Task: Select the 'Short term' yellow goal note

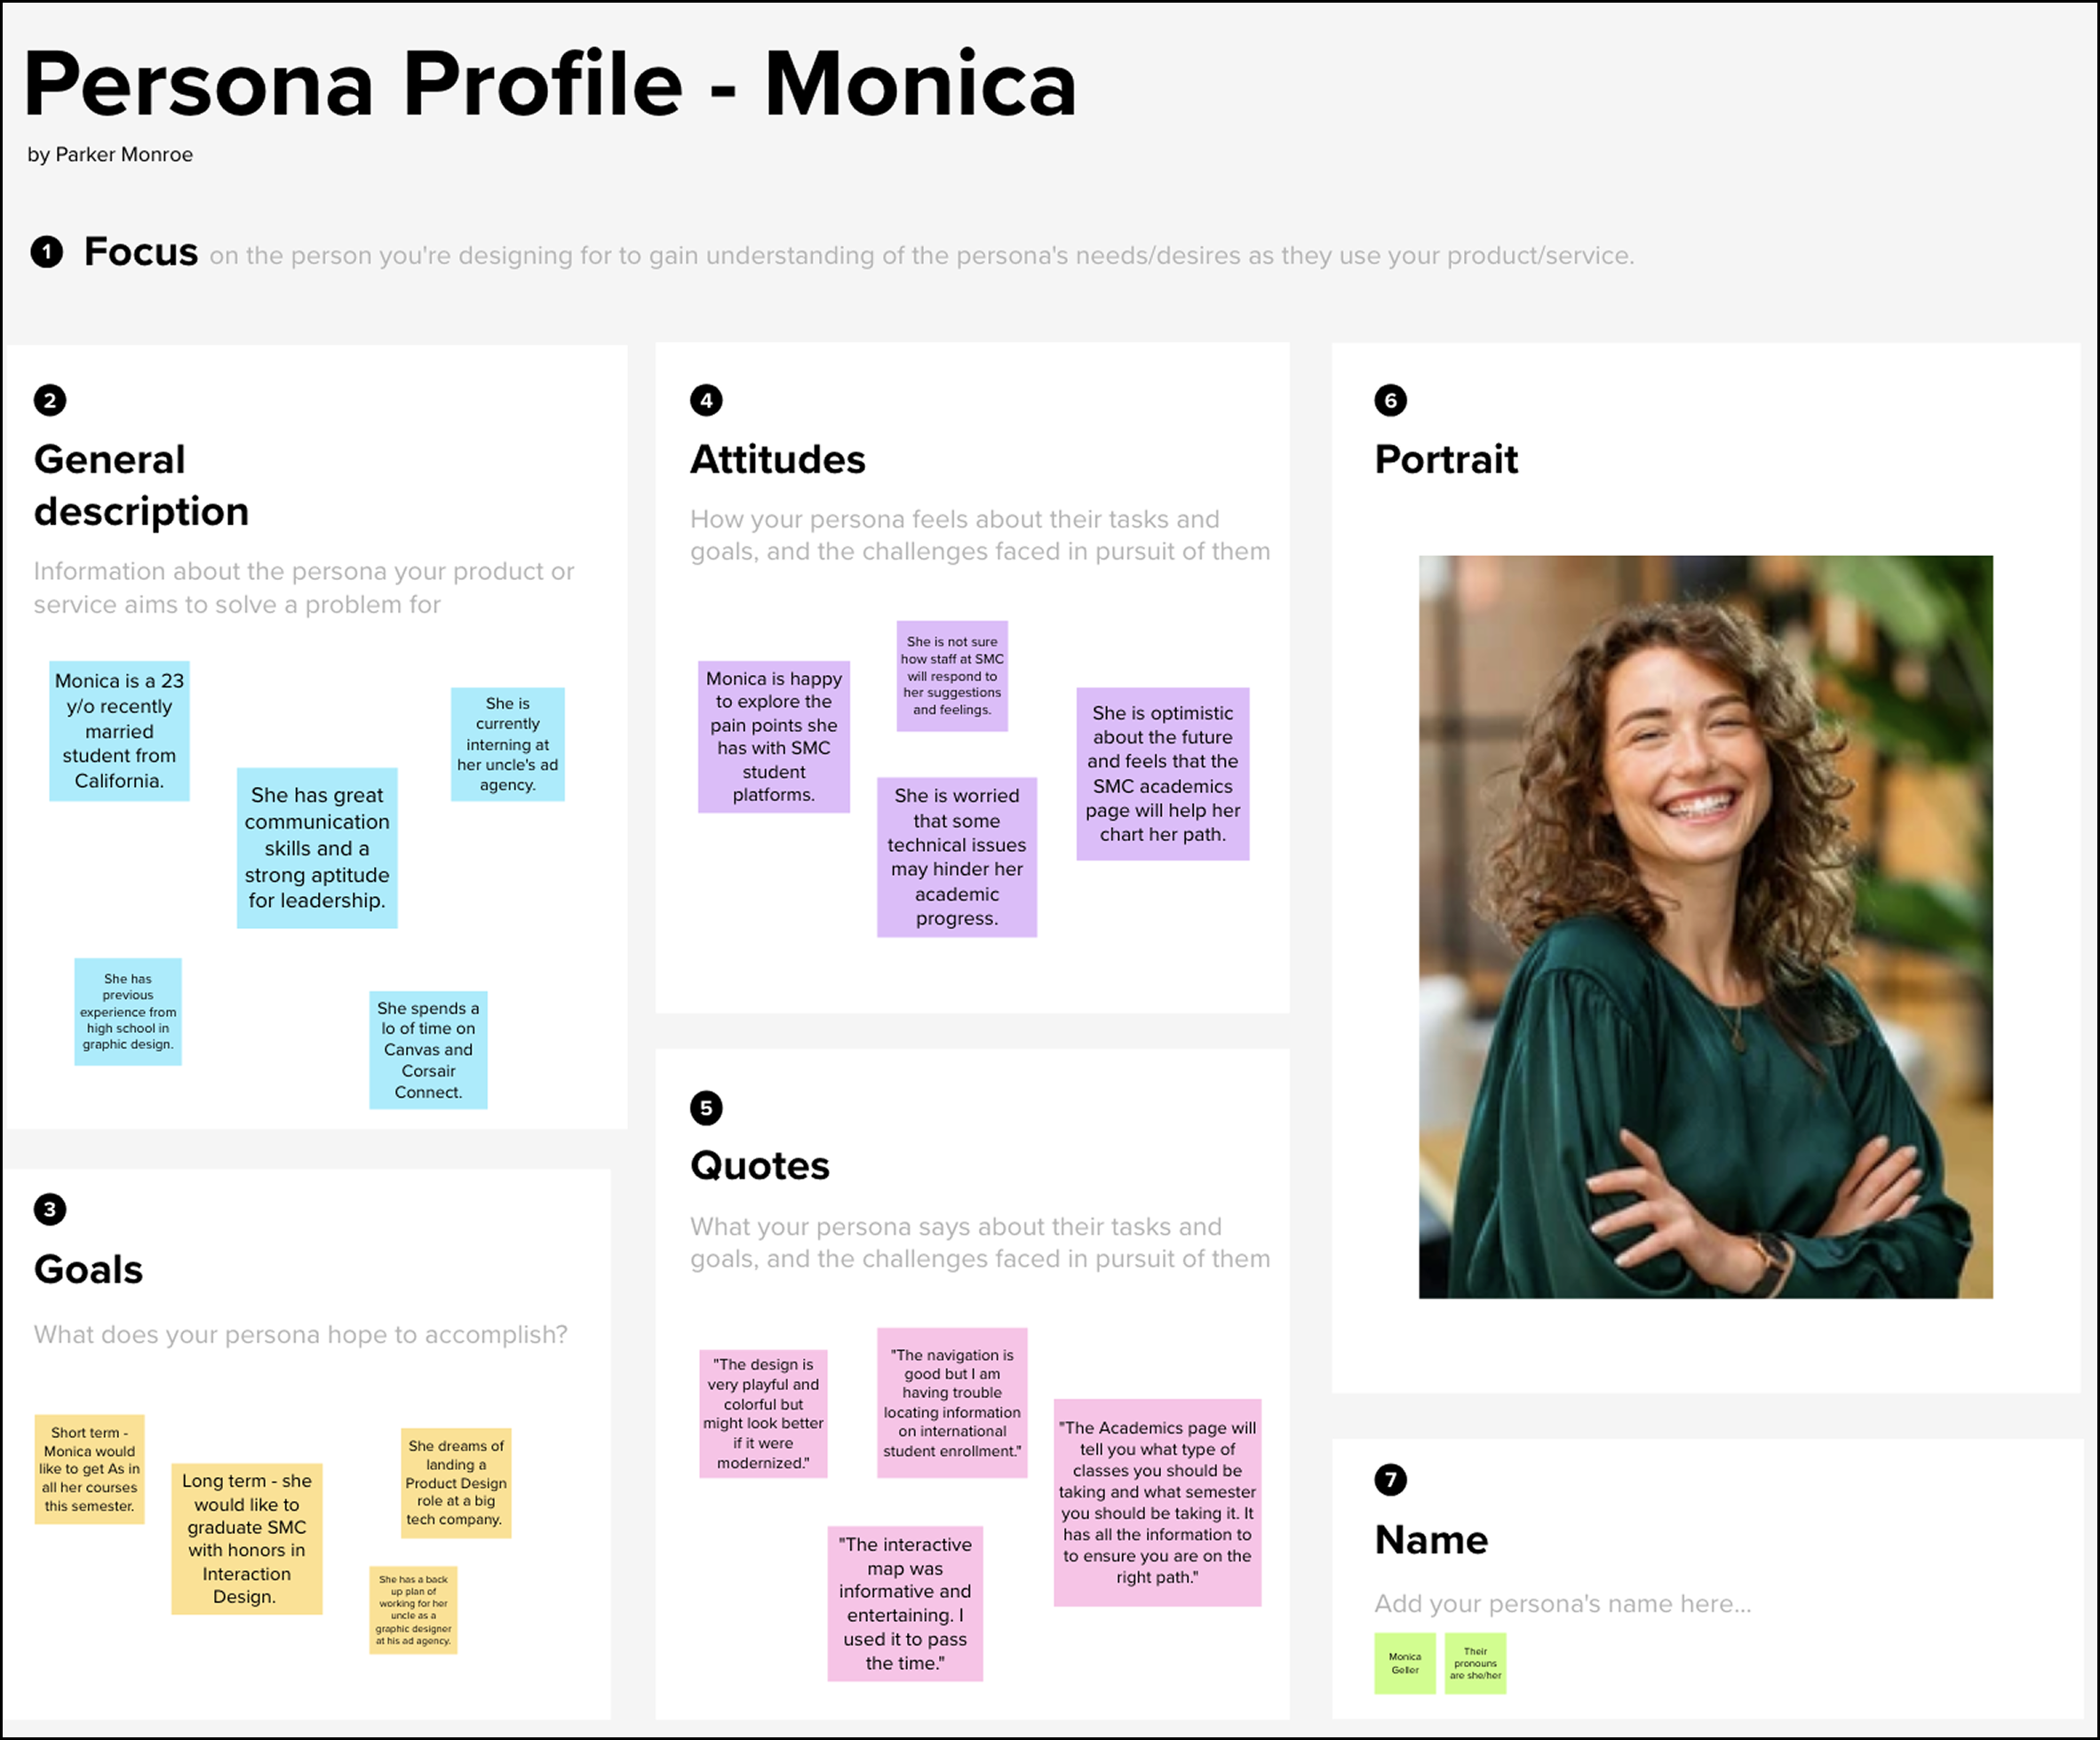Action: (x=89, y=1469)
